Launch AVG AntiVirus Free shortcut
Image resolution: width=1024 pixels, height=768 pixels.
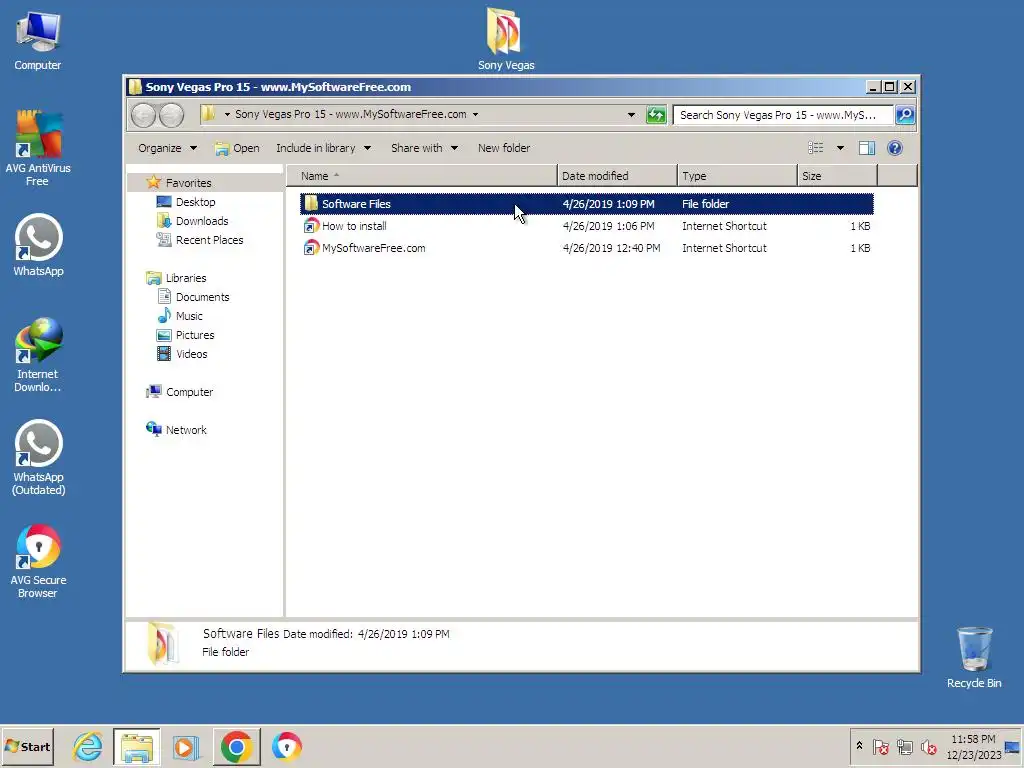38,148
